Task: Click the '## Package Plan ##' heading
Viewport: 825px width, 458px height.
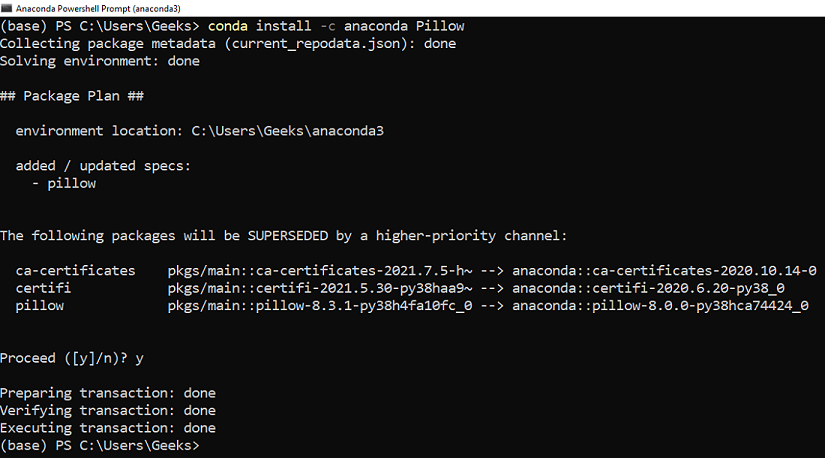Action: (x=72, y=96)
